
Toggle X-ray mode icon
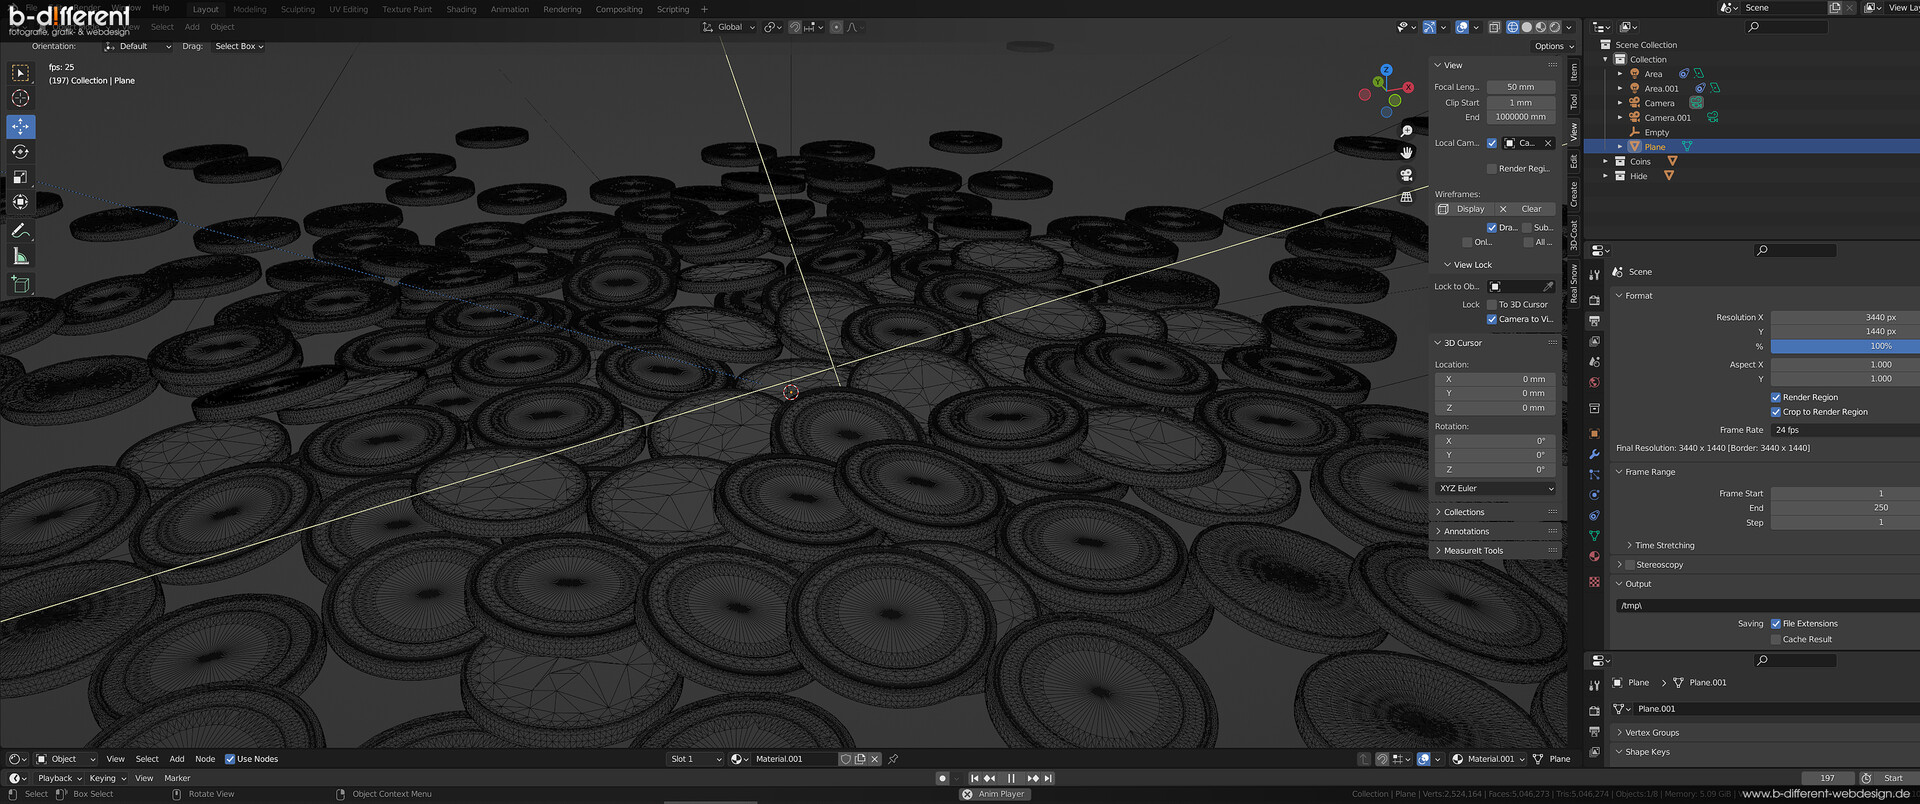[x=1494, y=27]
